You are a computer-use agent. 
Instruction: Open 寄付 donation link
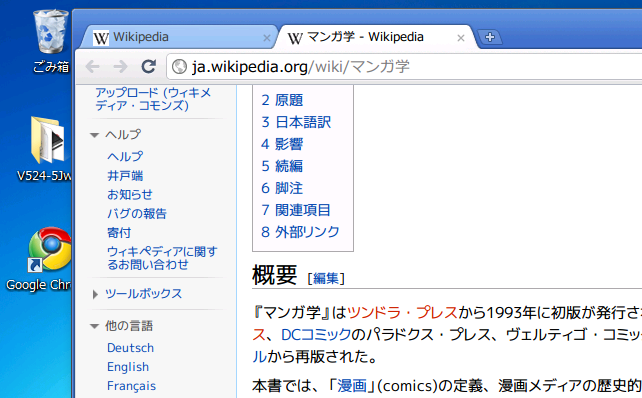pyautogui.click(x=119, y=233)
